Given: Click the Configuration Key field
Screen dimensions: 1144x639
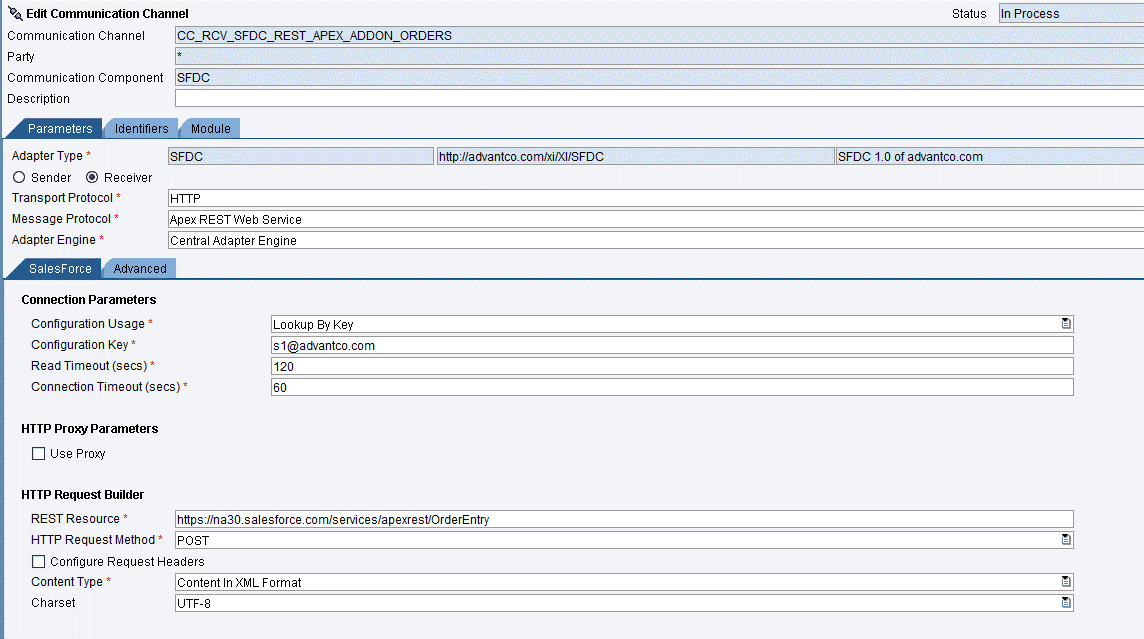Looking at the screenshot, I should click(600, 344).
